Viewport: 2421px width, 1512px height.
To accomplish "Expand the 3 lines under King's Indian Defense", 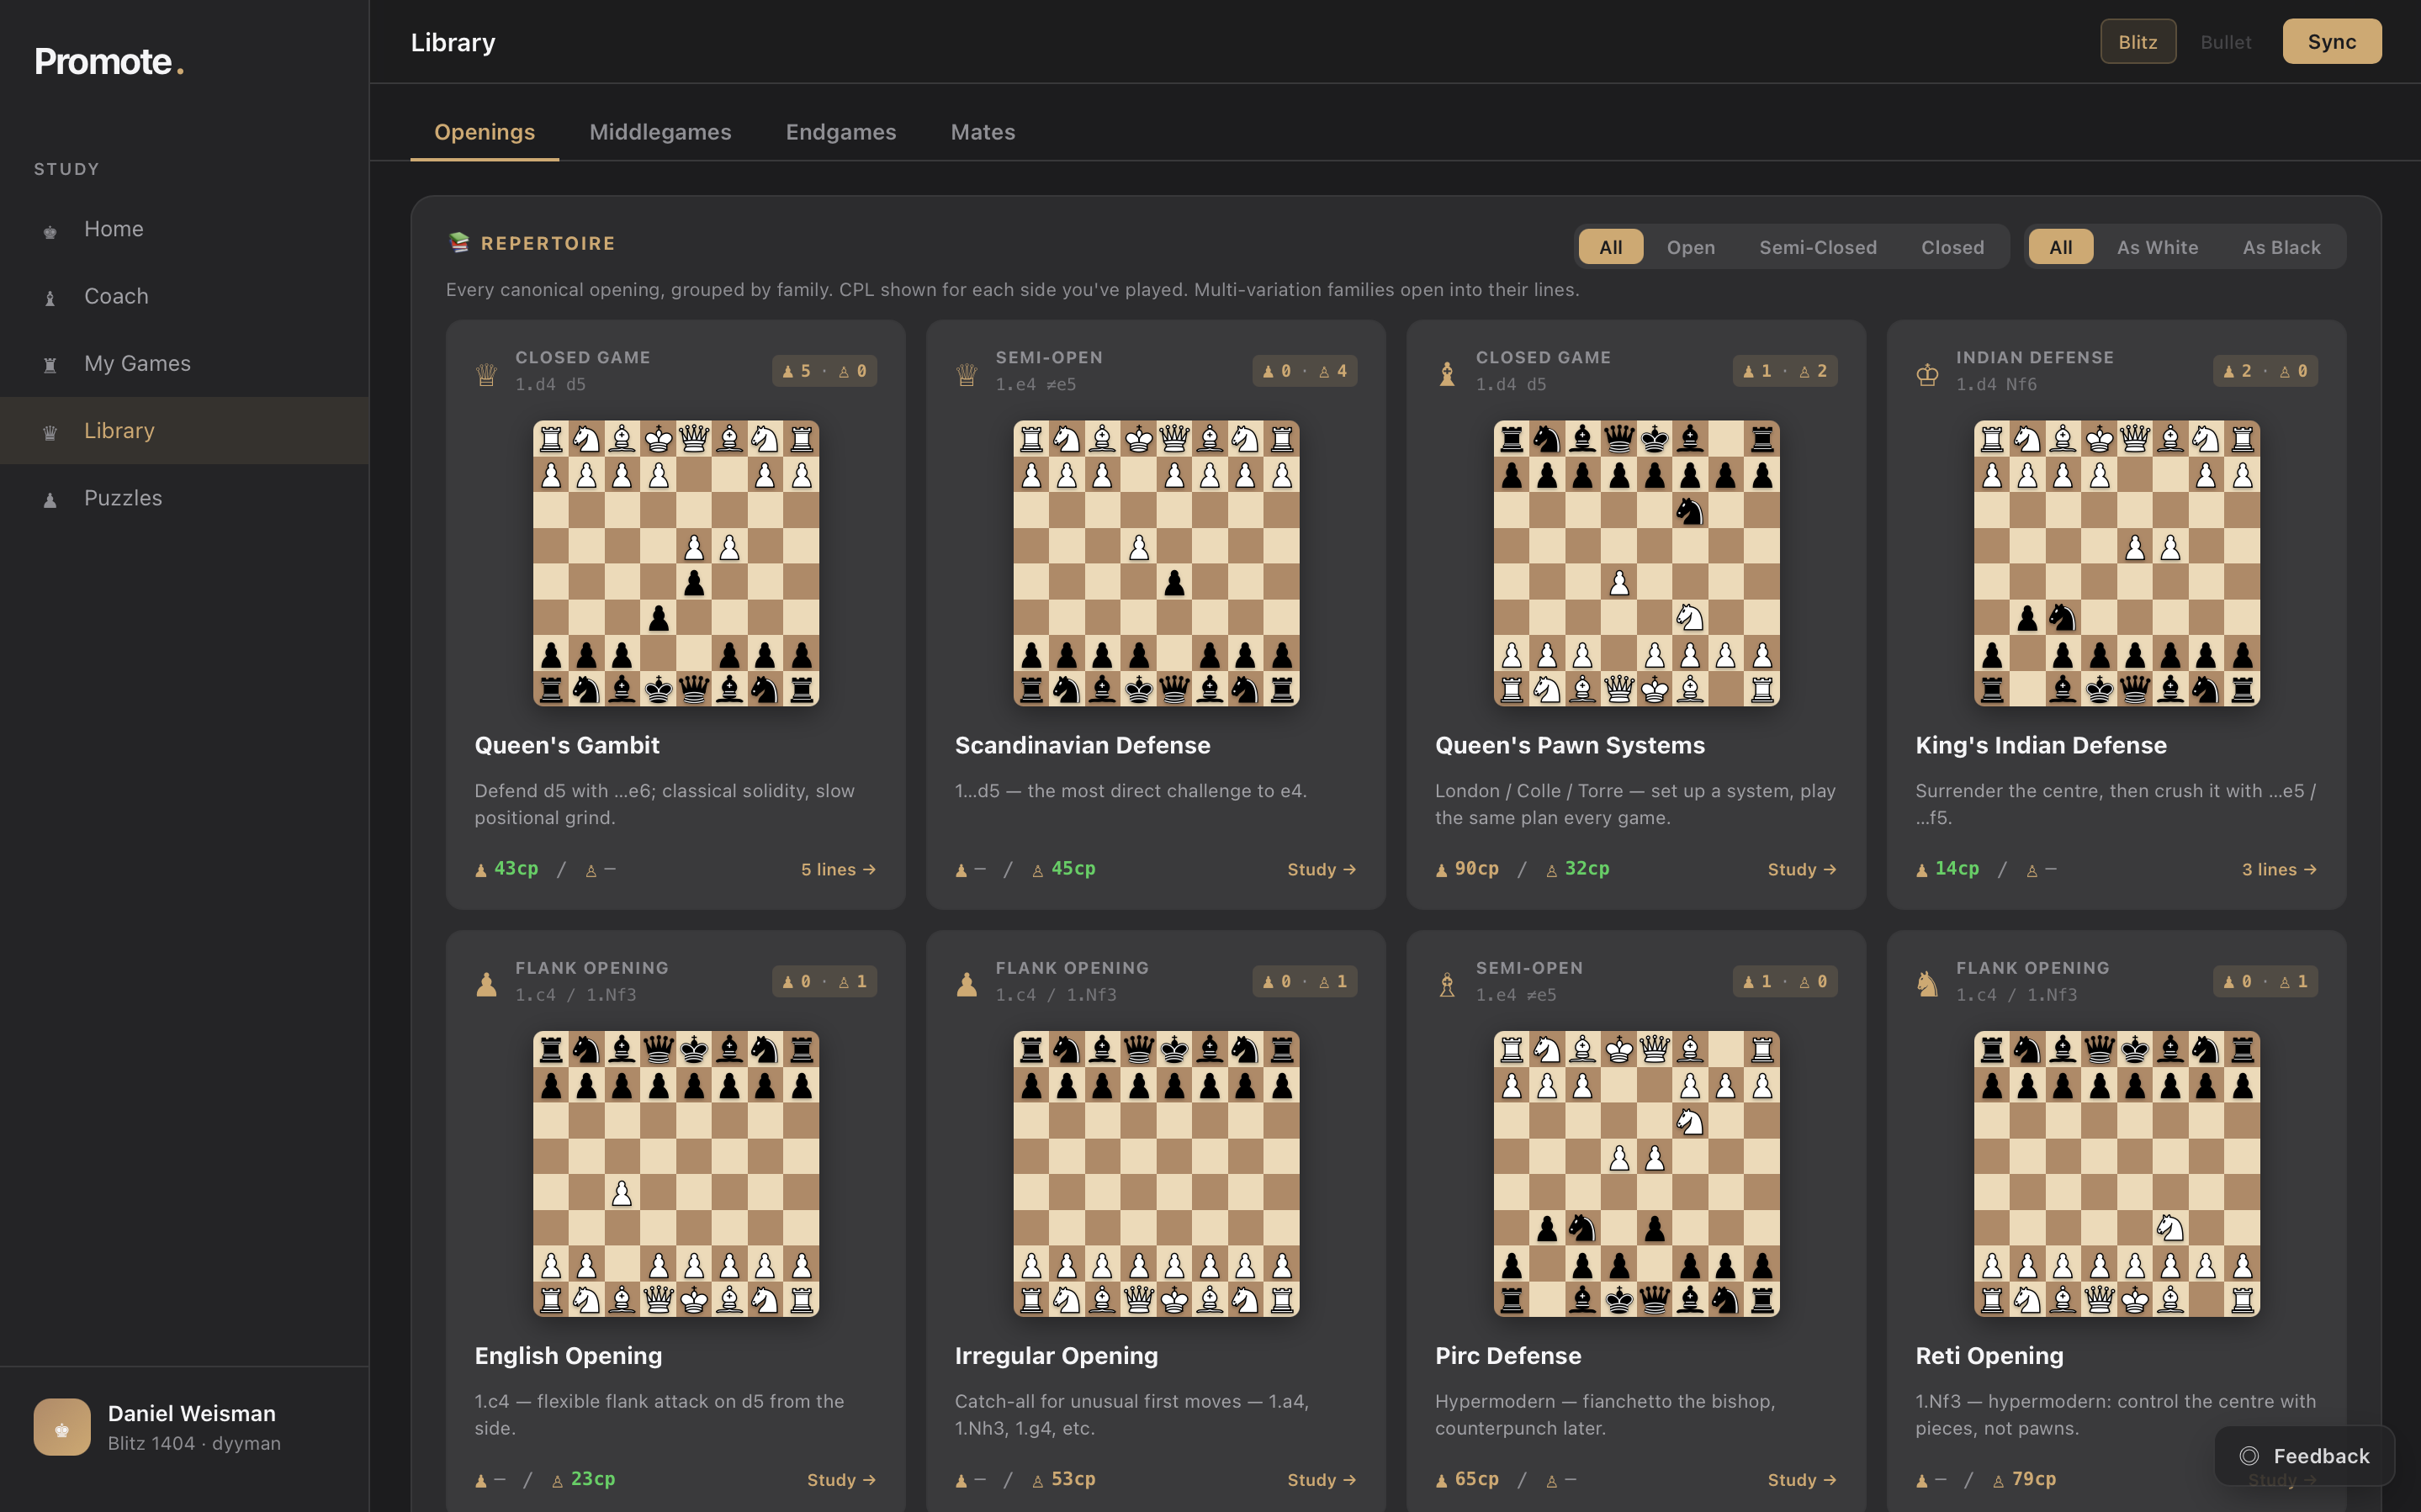I will 2278,869.
